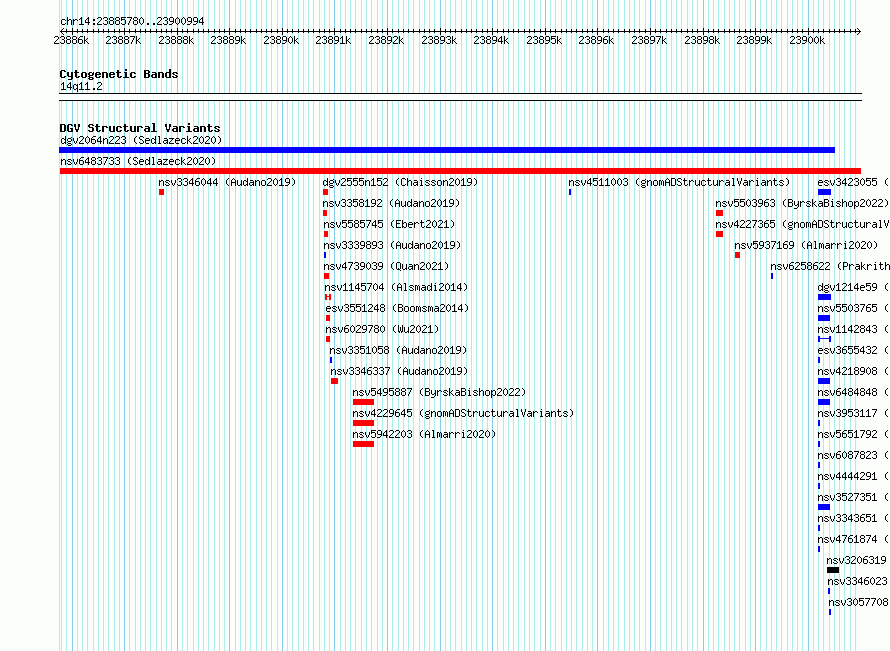Select nsv1145704 (Alsmadi2014) label

point(396,287)
